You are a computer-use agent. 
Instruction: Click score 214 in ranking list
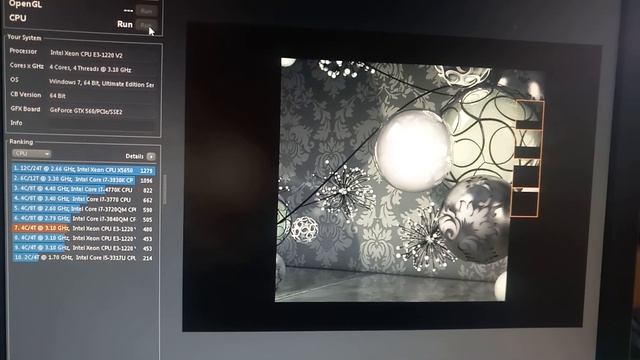tap(148, 258)
